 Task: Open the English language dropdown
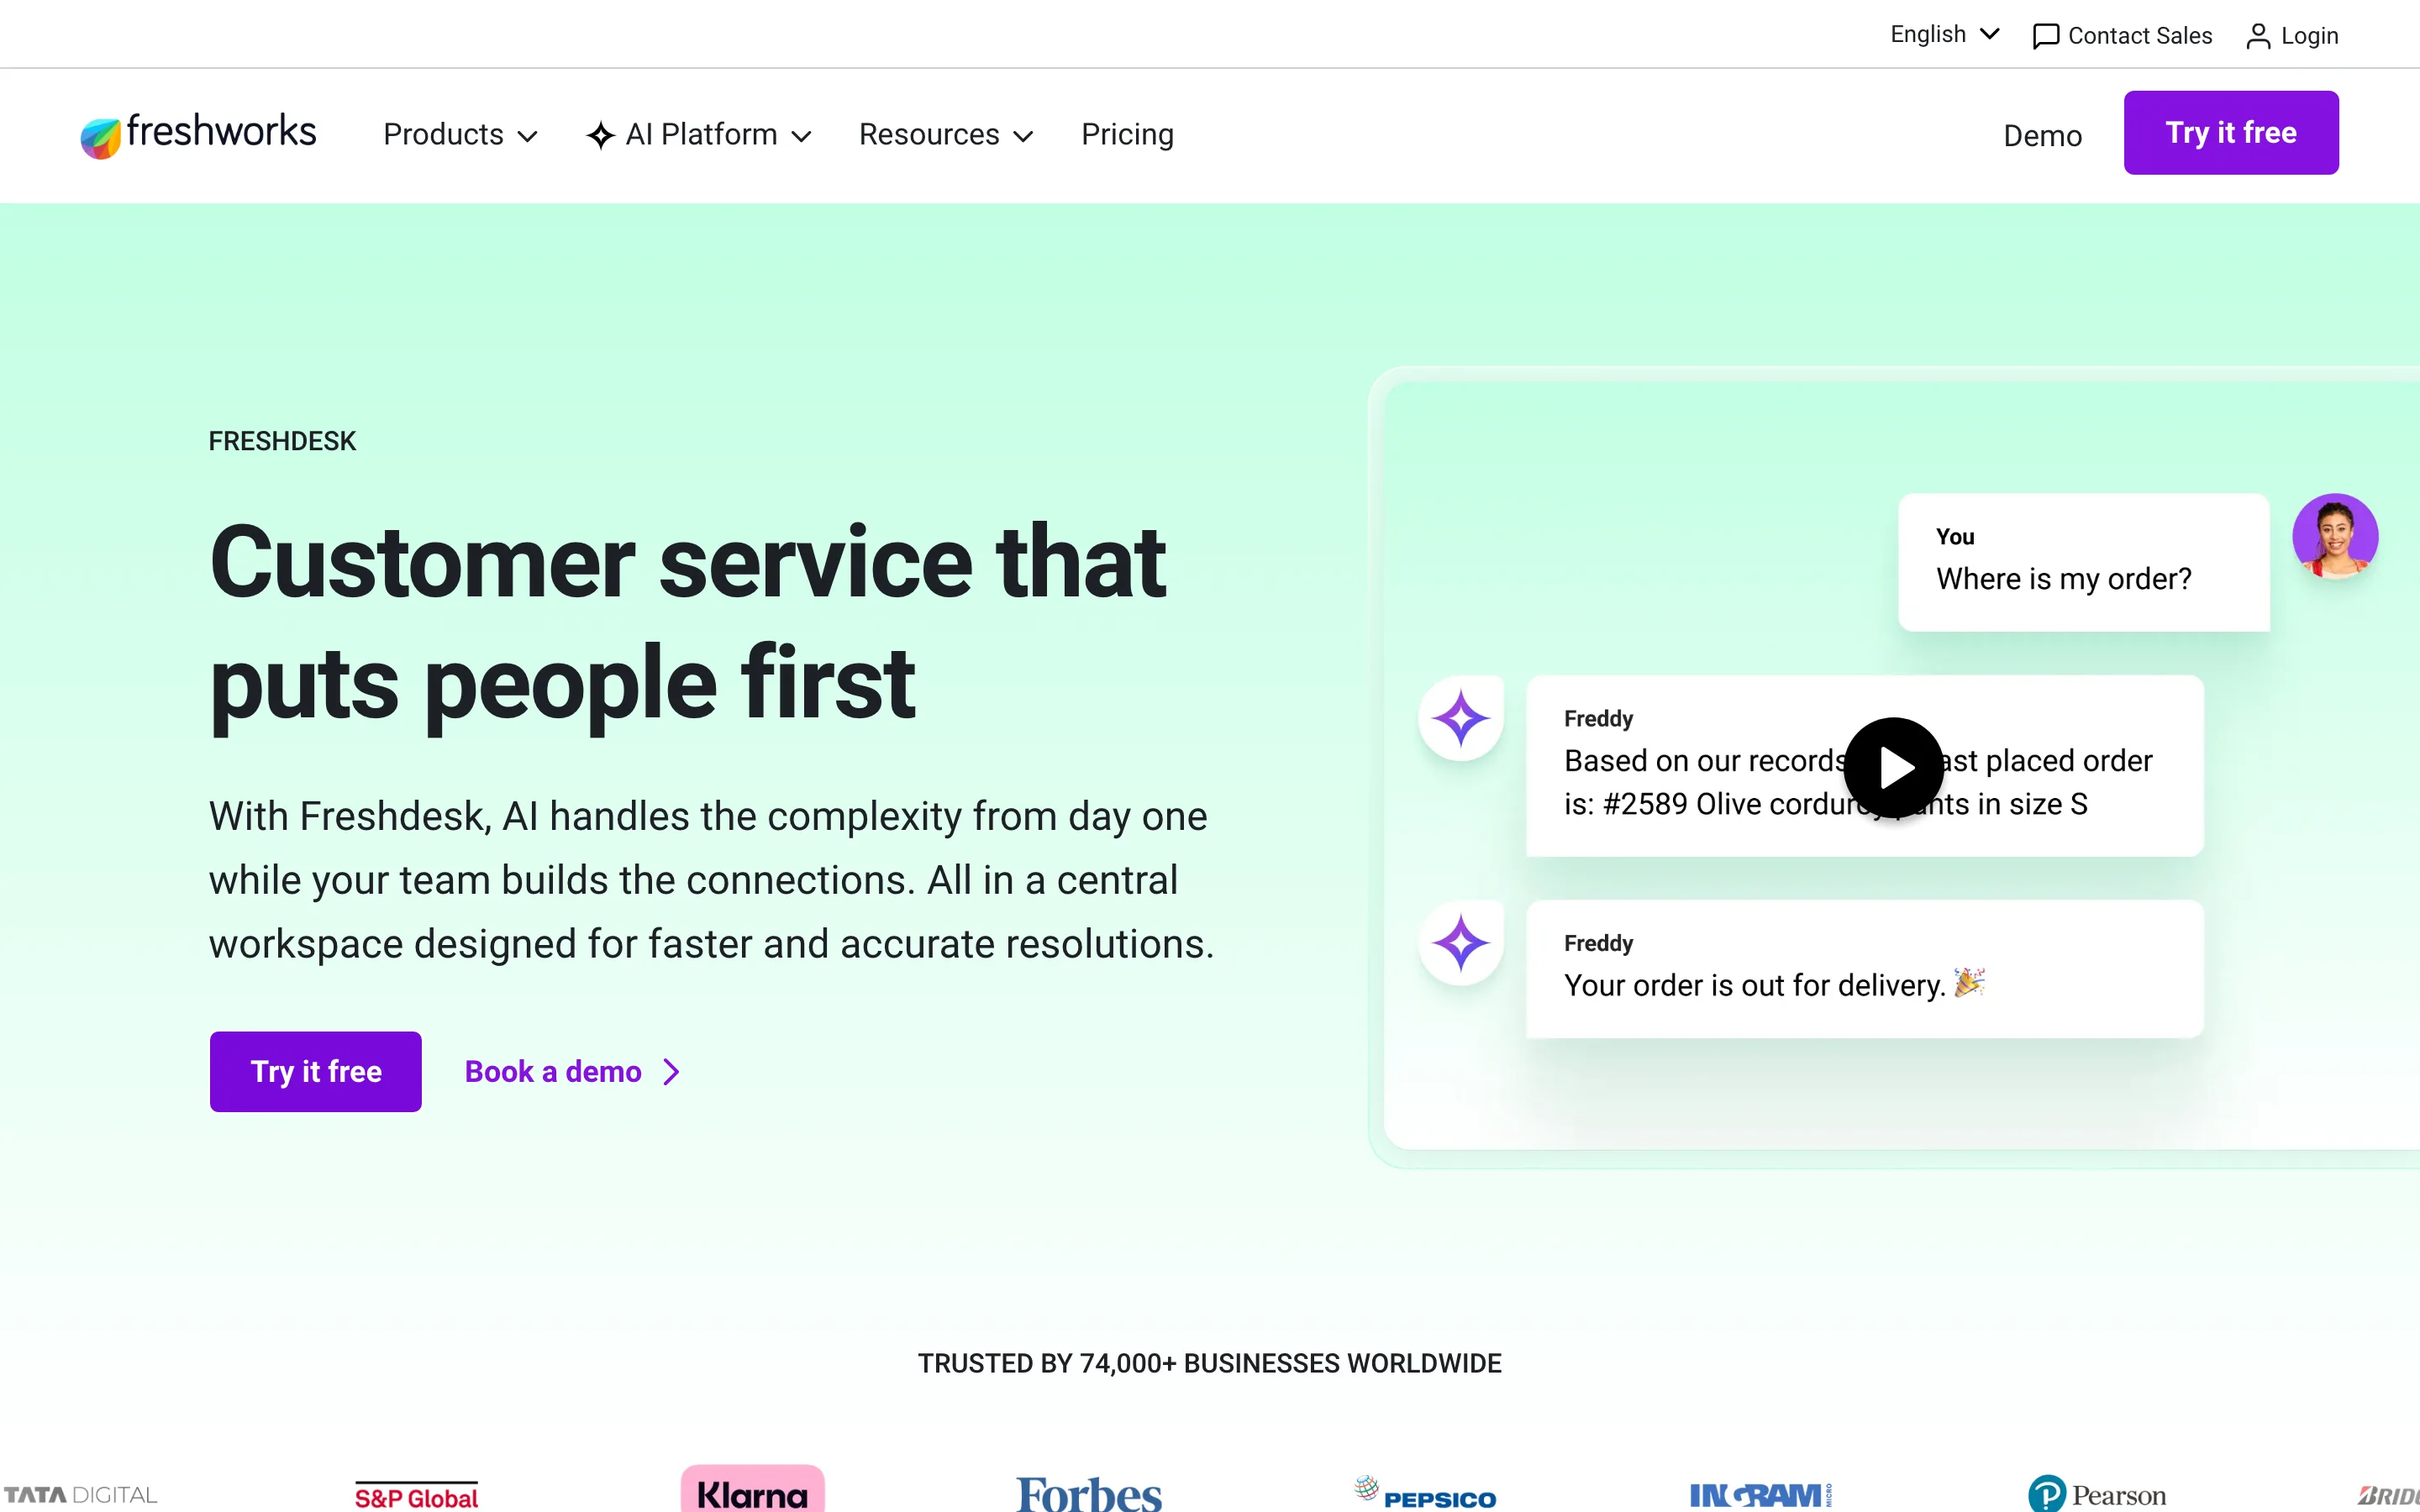1944,34
